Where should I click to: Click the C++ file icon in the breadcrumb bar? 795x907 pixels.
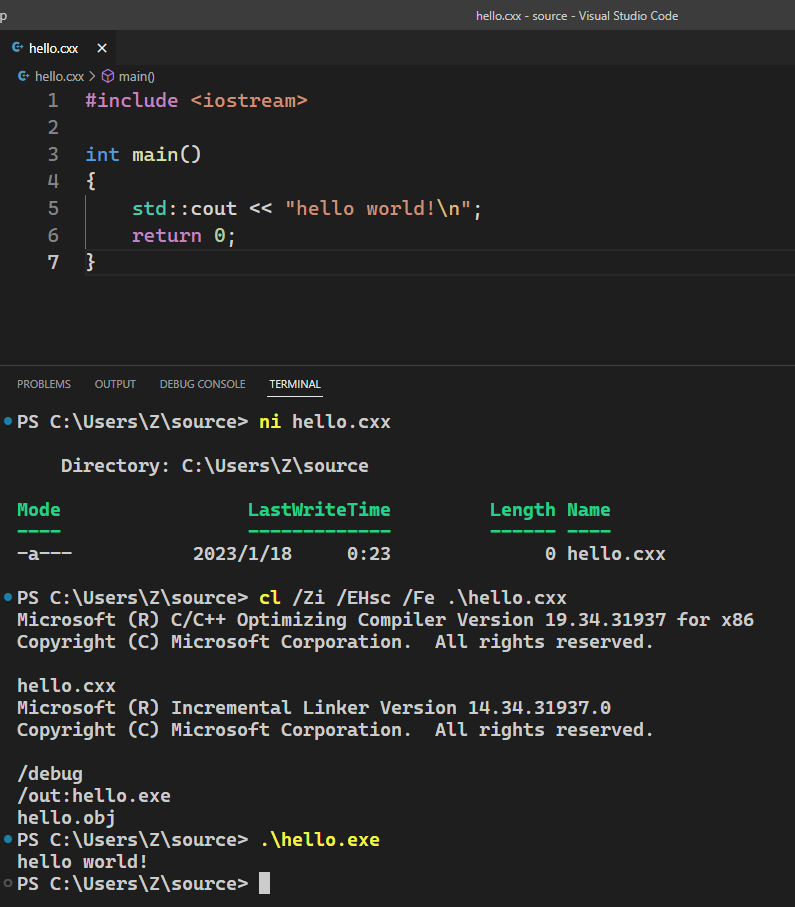coord(24,76)
